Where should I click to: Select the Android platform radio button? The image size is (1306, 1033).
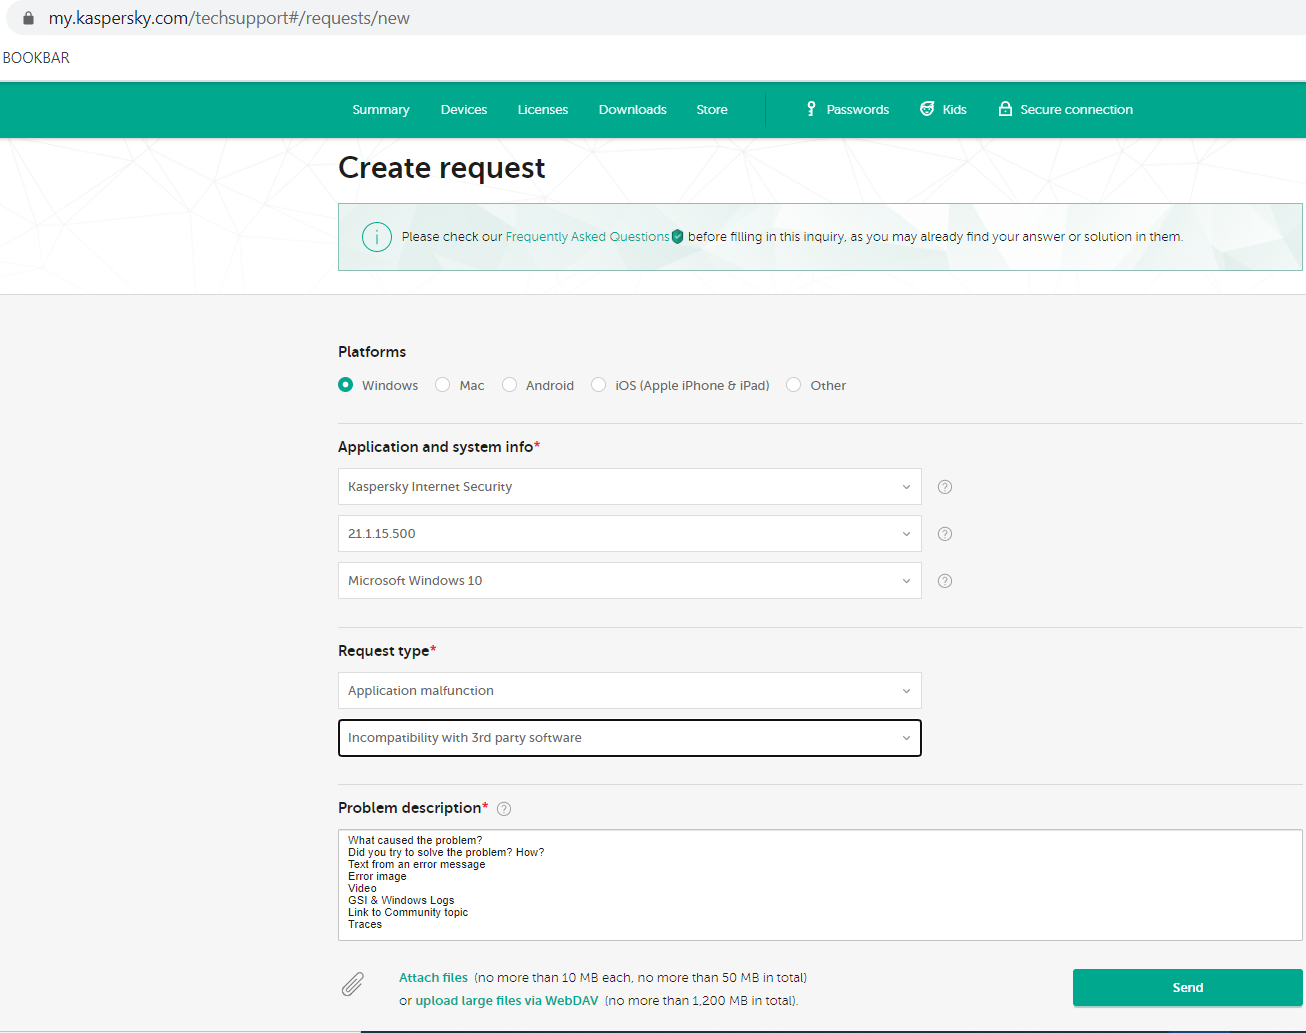(x=509, y=385)
